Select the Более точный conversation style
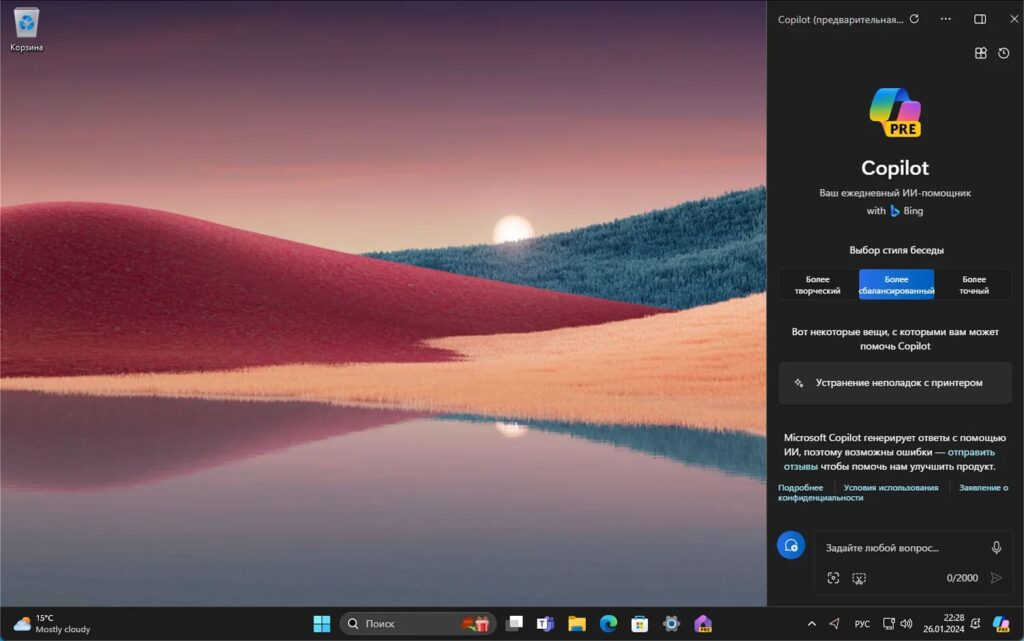Viewport: 1024px width, 641px height. 973,285
